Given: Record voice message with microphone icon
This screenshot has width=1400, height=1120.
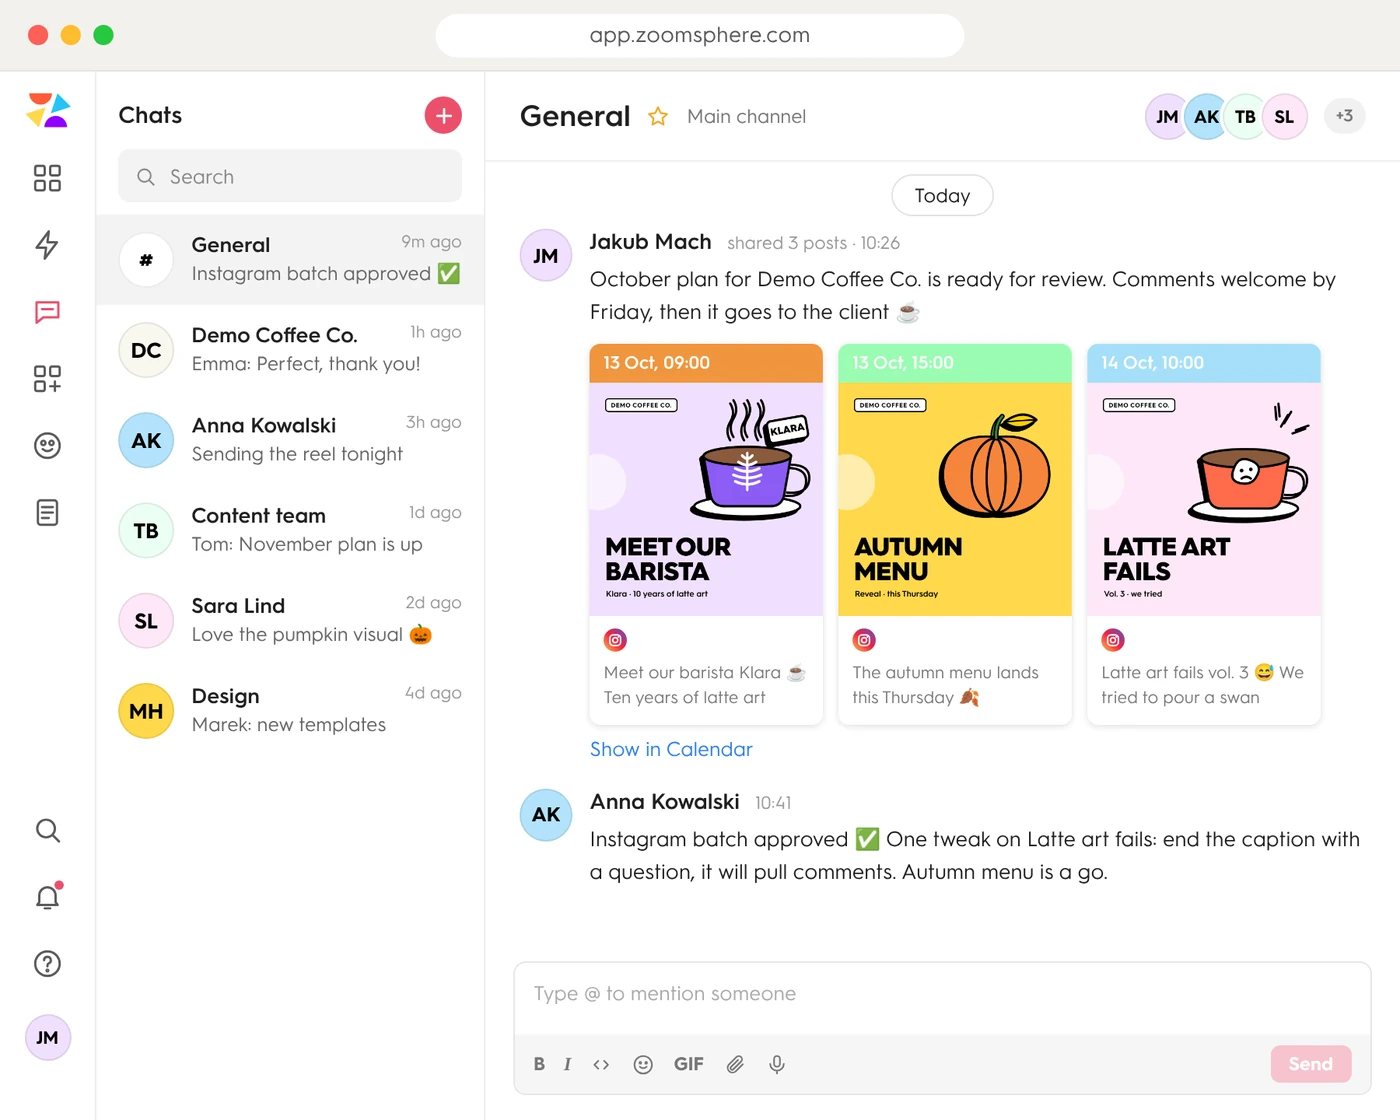Looking at the screenshot, I should pos(777,1064).
